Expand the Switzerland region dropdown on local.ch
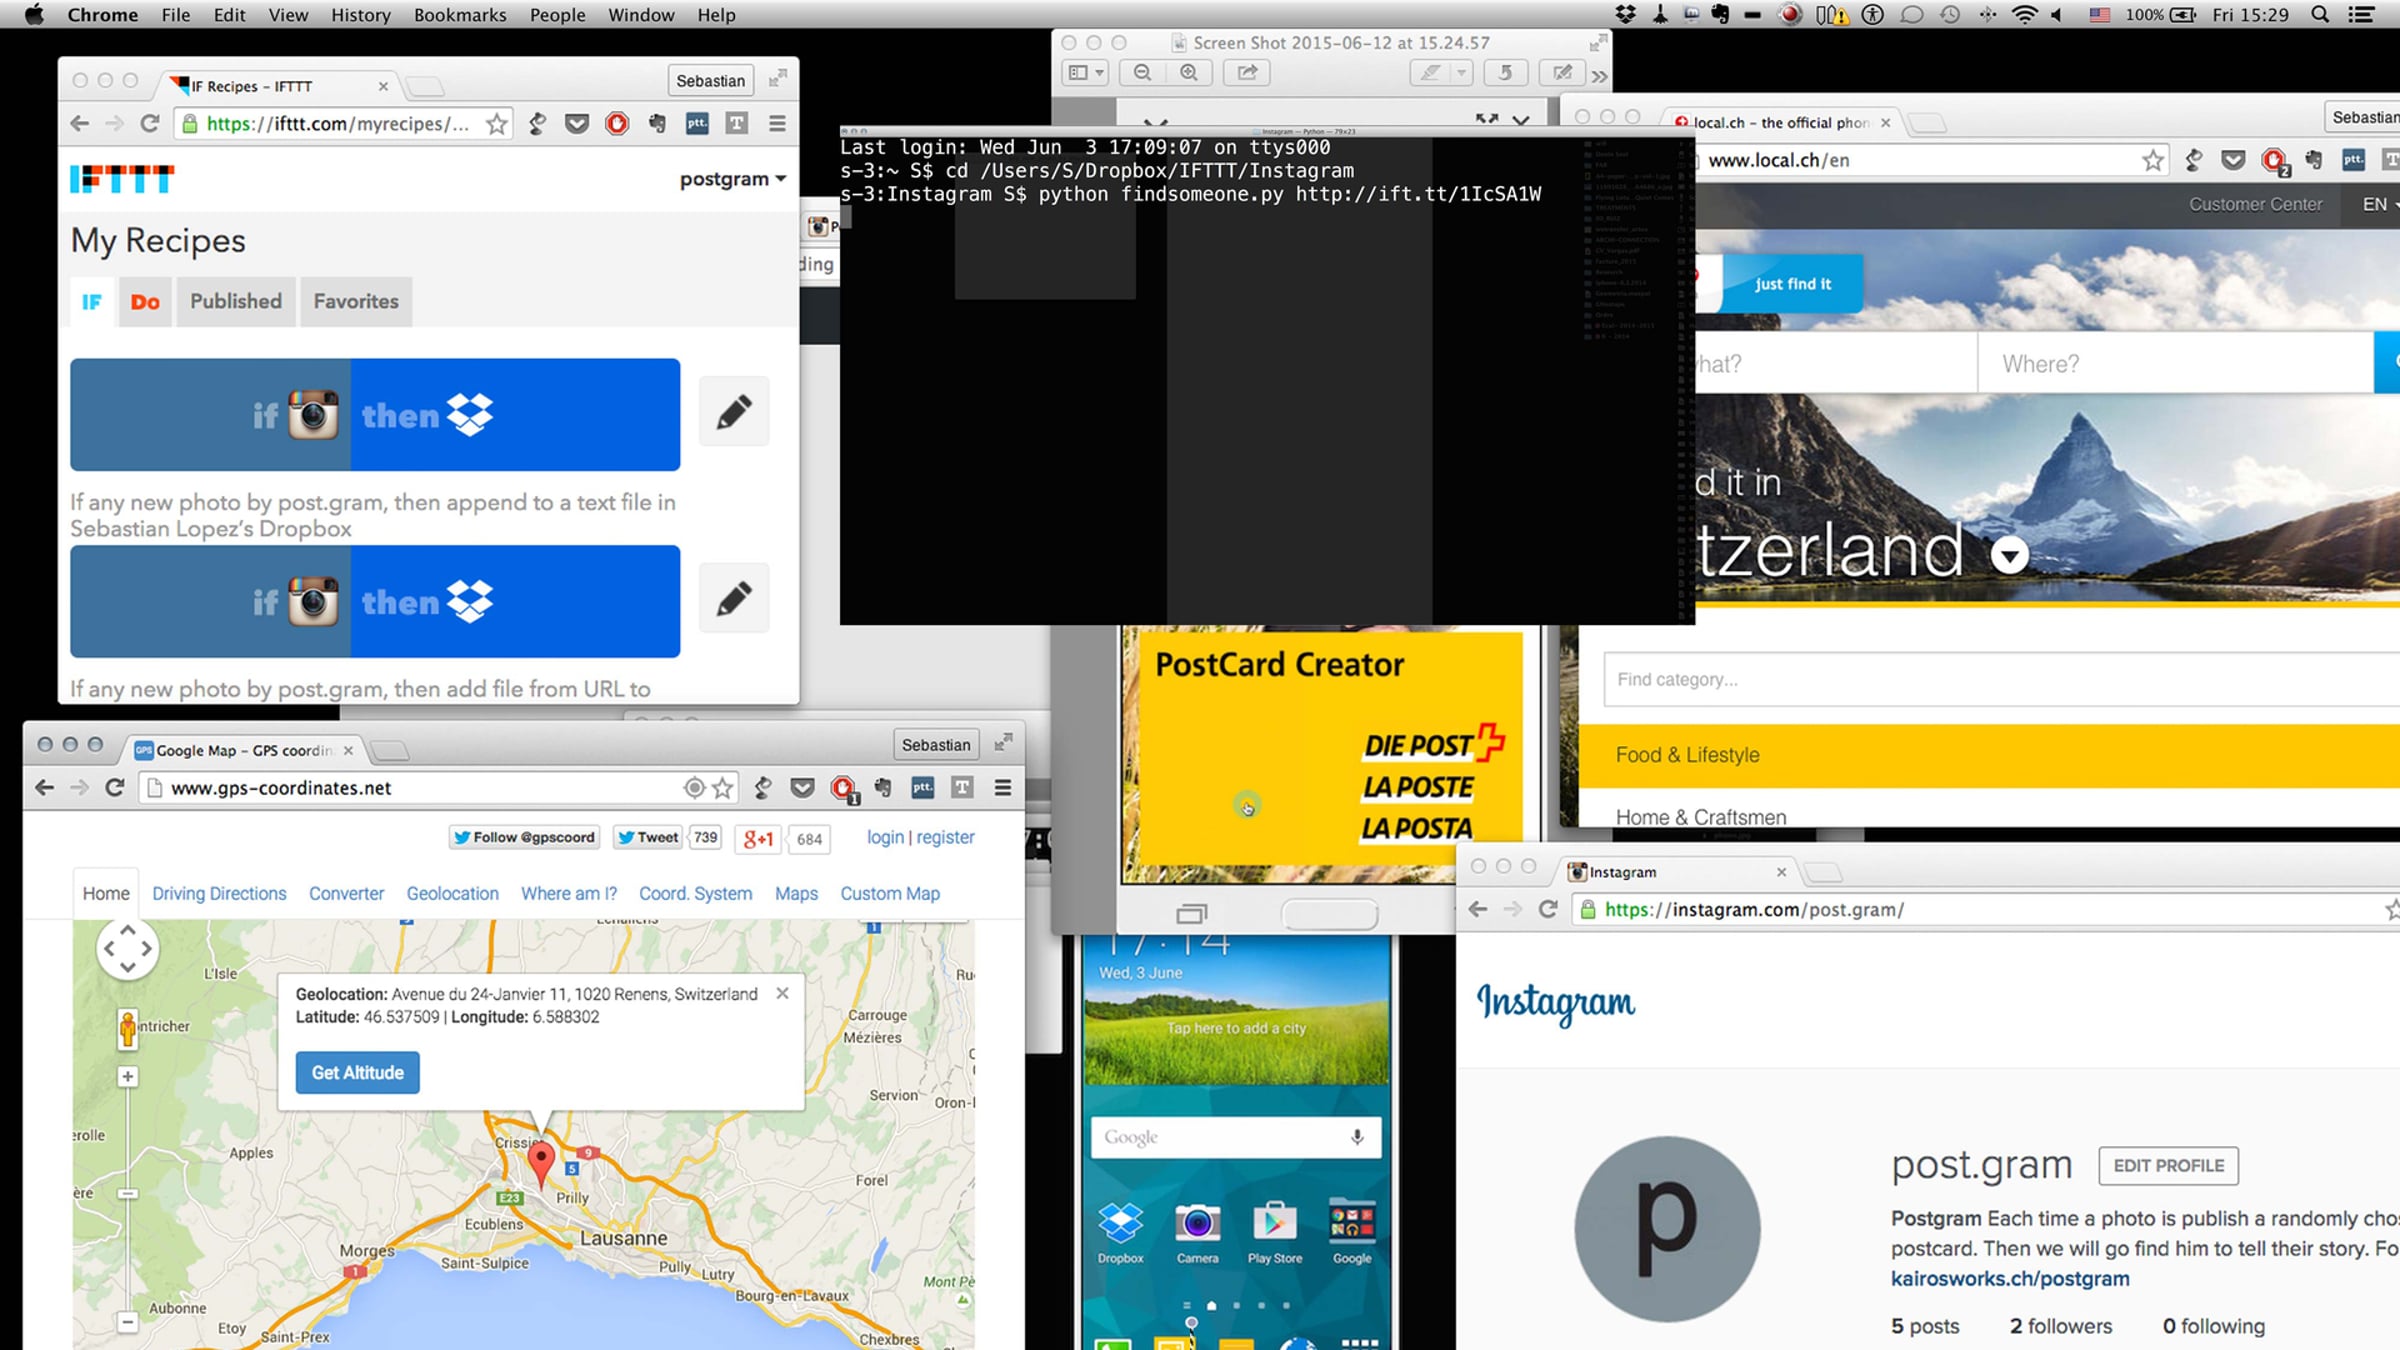2400x1350 pixels. [2009, 555]
